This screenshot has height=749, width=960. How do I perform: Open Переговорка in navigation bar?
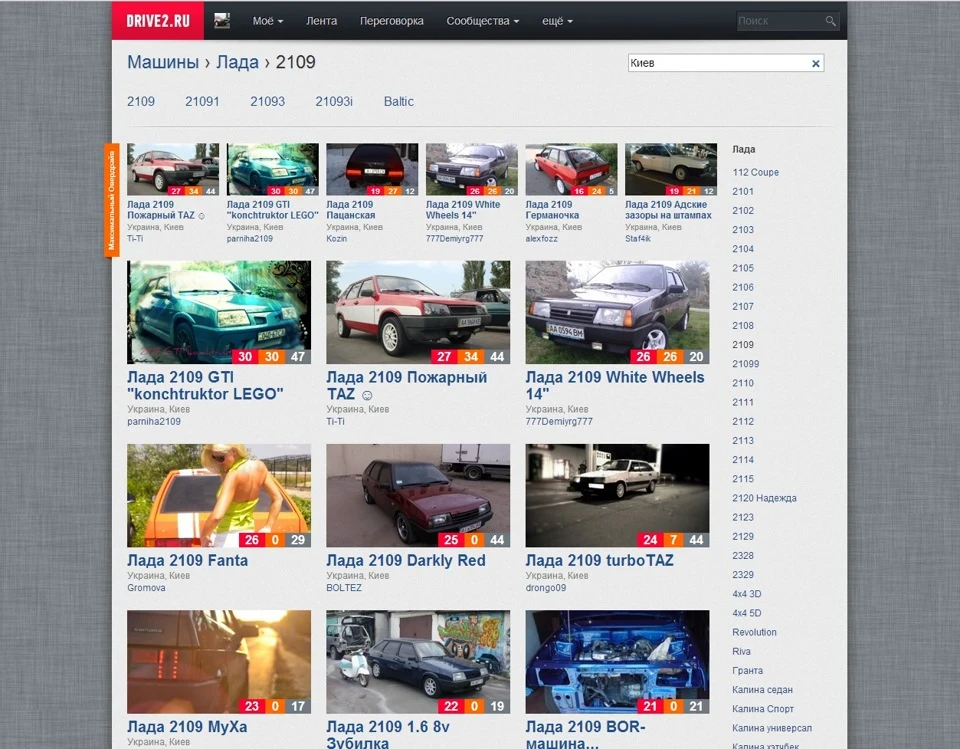click(392, 21)
